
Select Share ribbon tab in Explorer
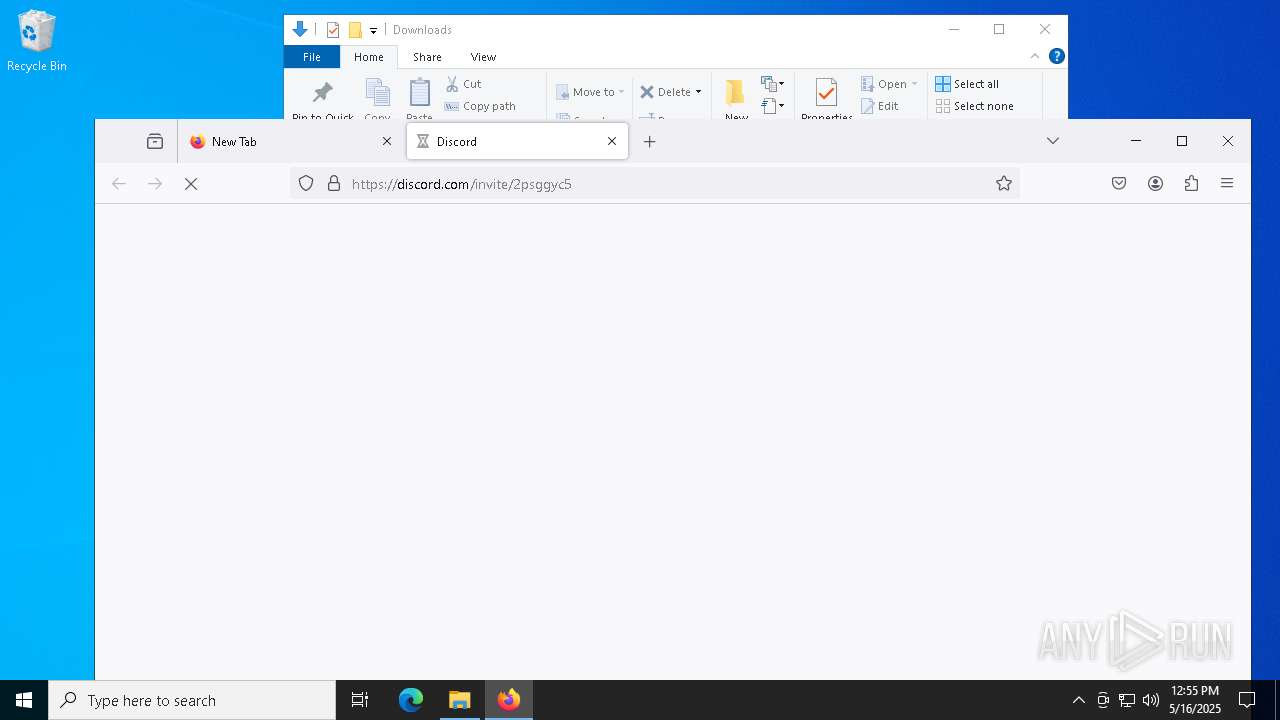click(427, 57)
